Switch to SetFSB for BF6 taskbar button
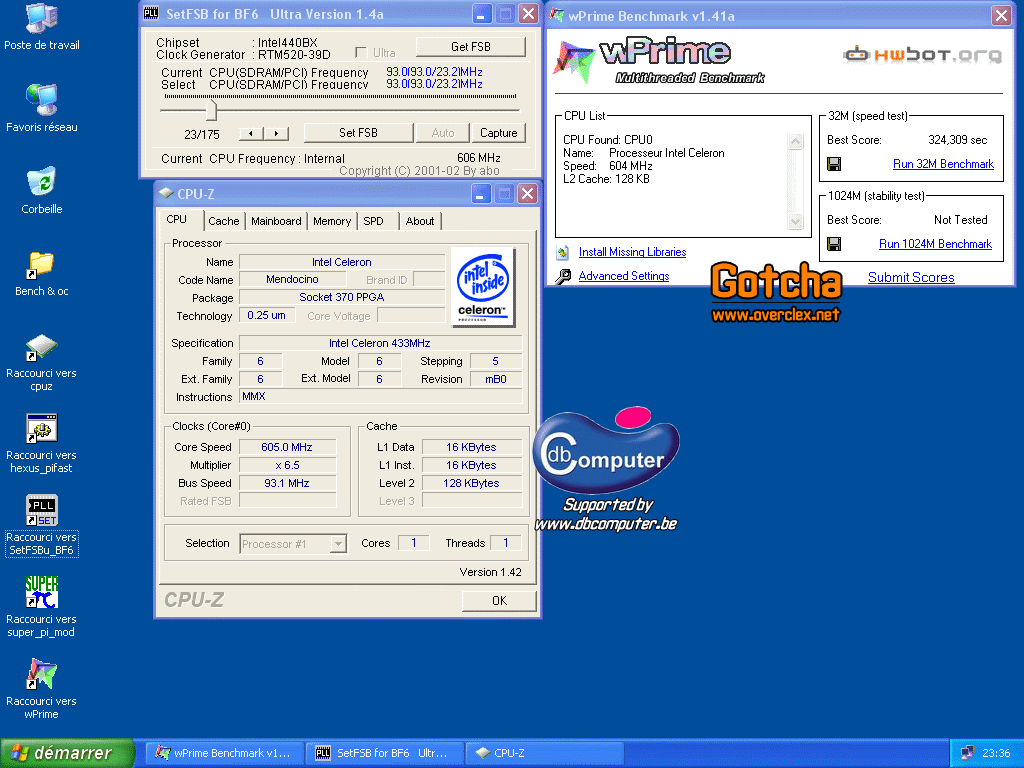 point(385,753)
